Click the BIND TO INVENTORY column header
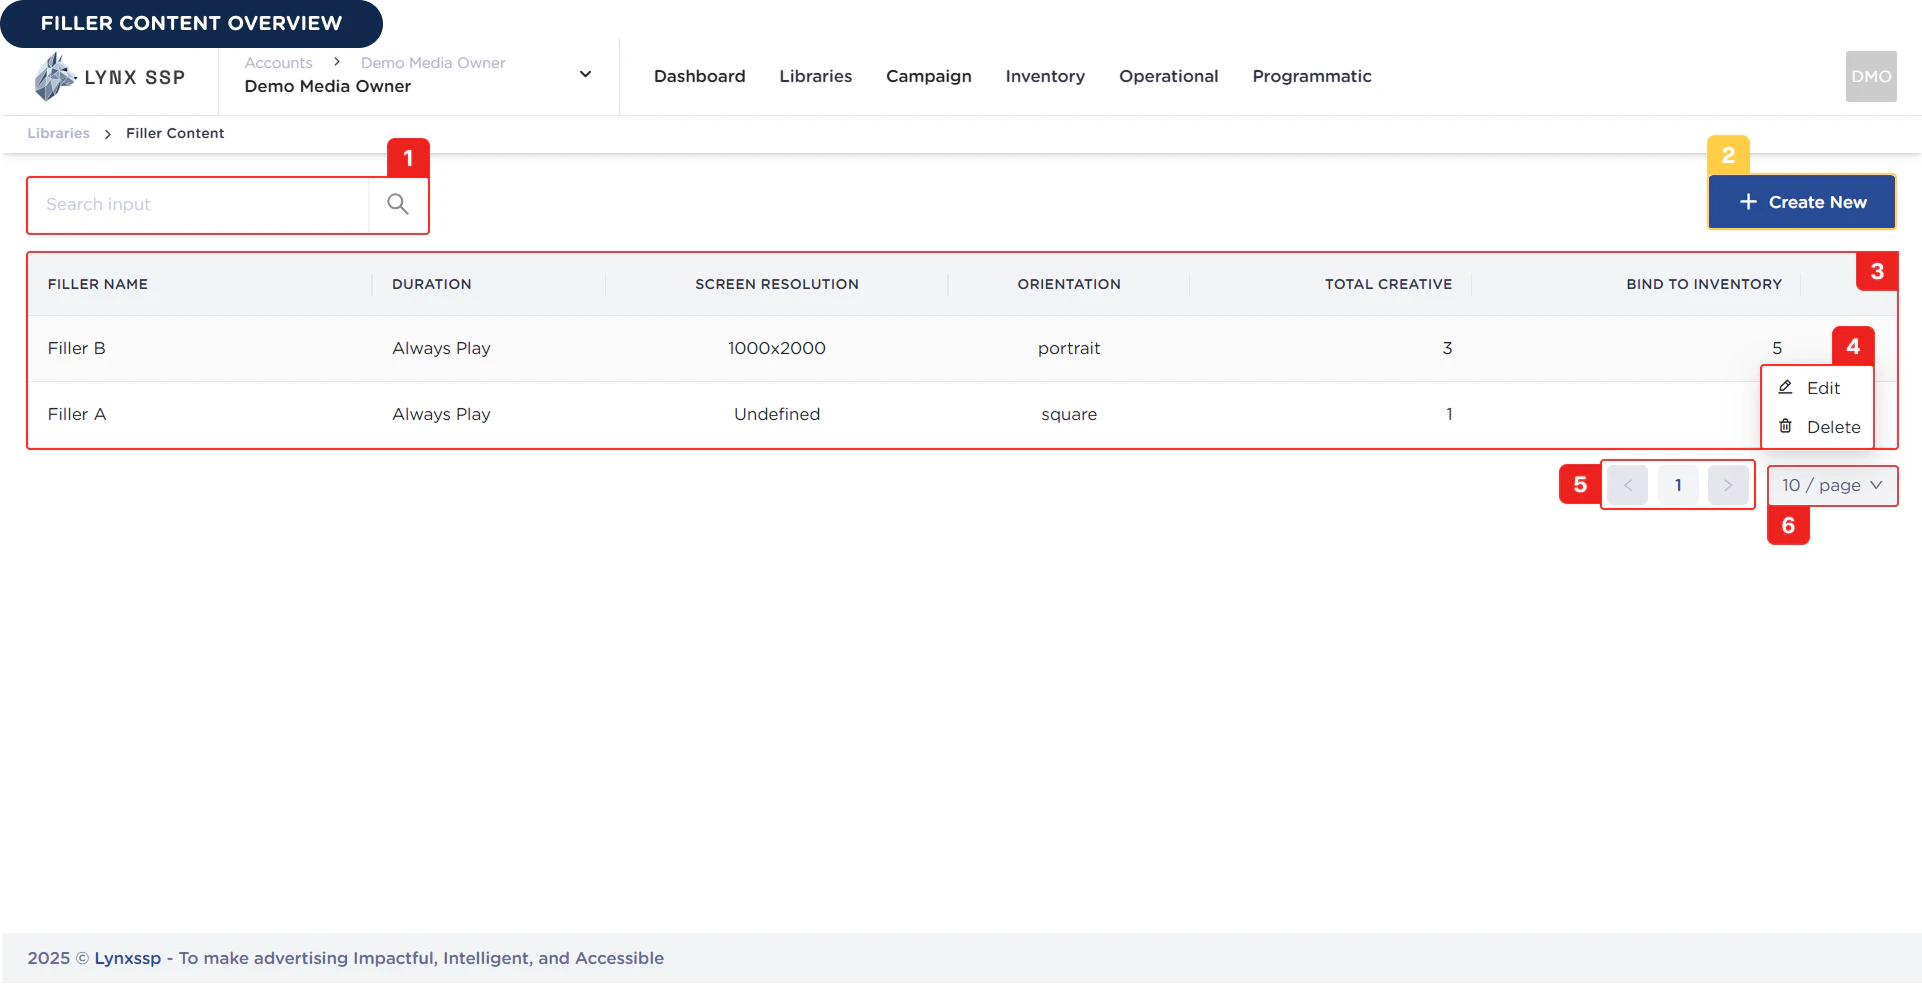Viewport: 1922px width, 986px height. (1703, 284)
